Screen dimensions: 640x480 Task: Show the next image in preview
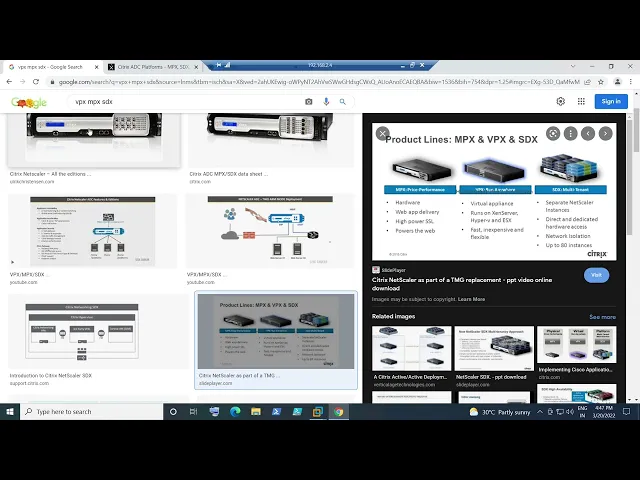point(606,133)
